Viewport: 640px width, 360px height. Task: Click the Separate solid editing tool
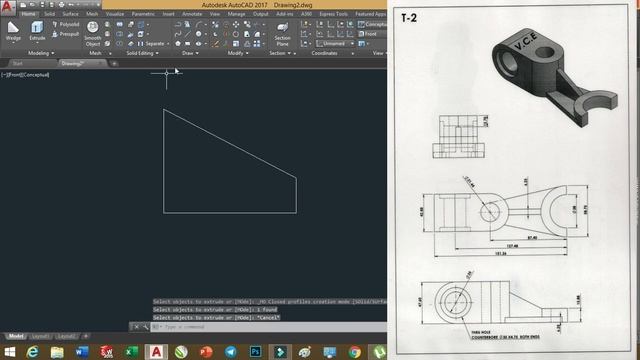[150, 44]
